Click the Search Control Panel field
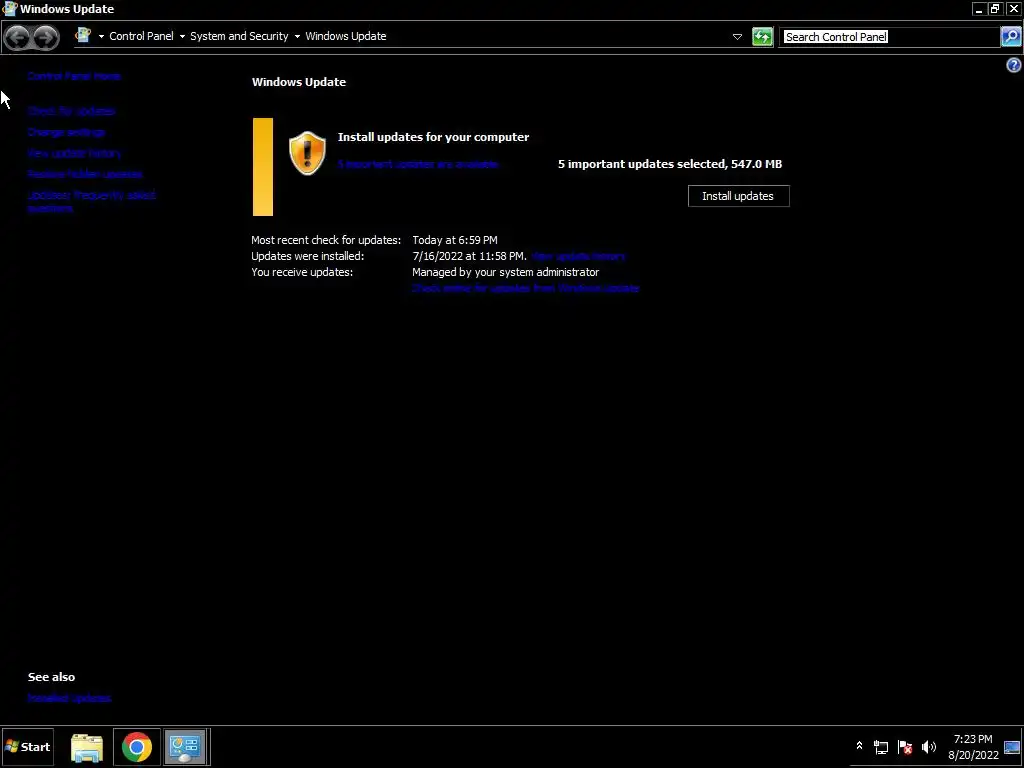 coord(889,37)
